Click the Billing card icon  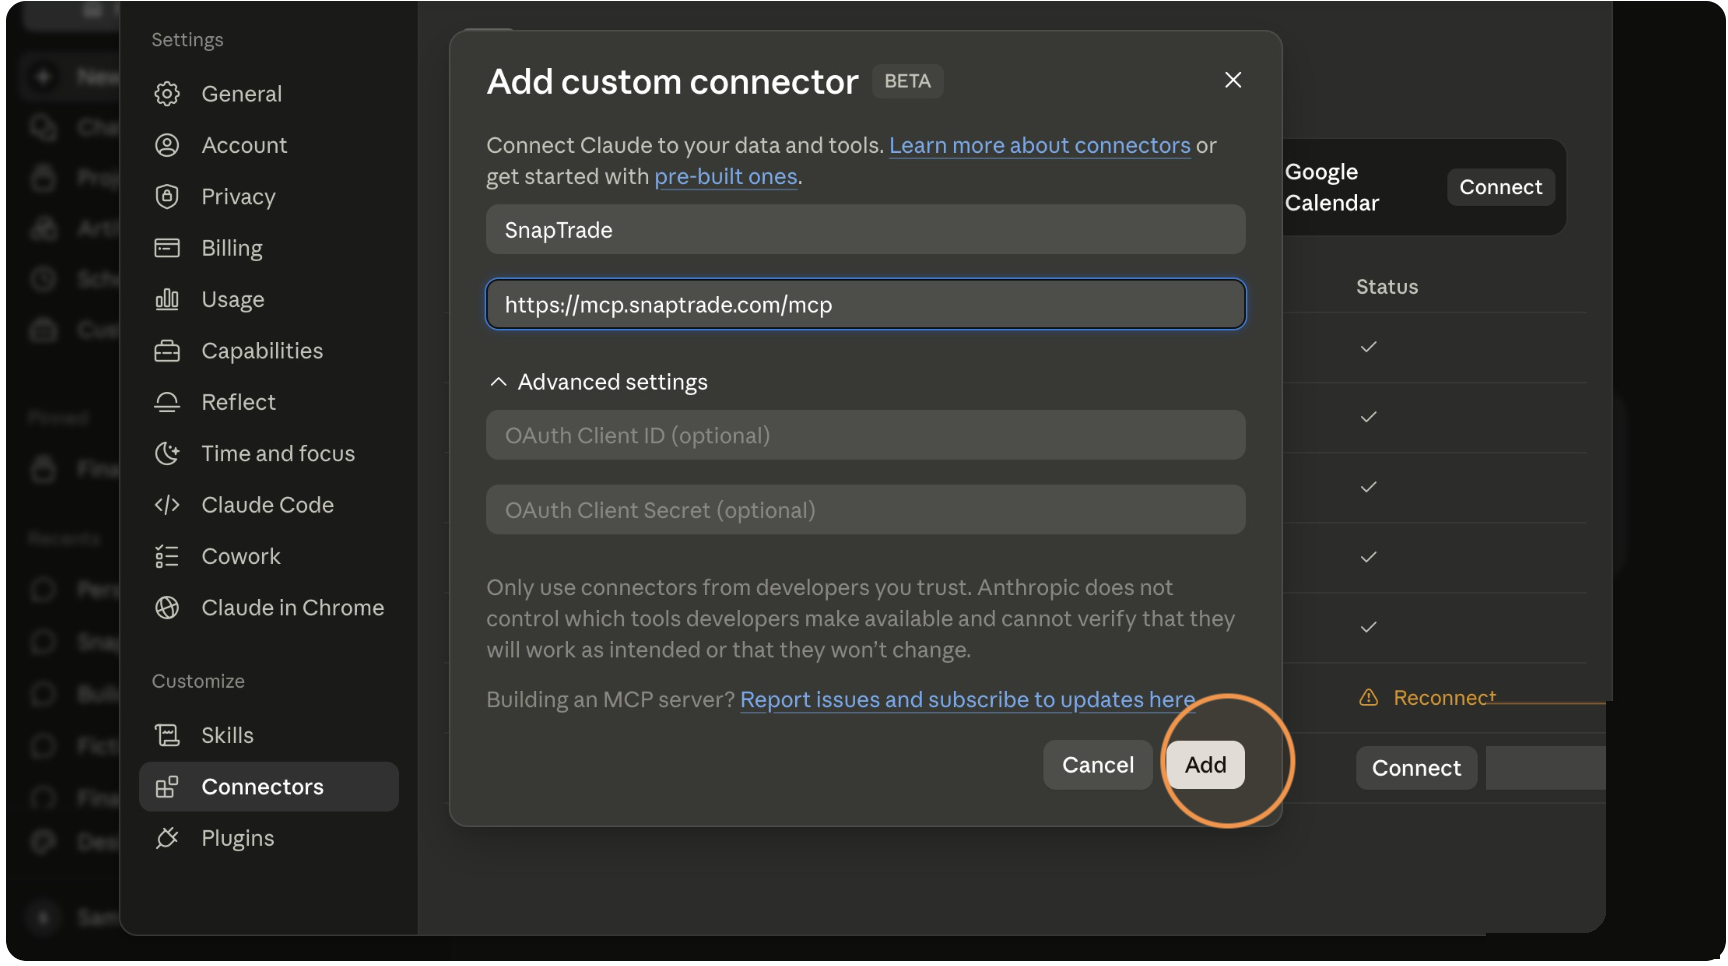(x=167, y=248)
